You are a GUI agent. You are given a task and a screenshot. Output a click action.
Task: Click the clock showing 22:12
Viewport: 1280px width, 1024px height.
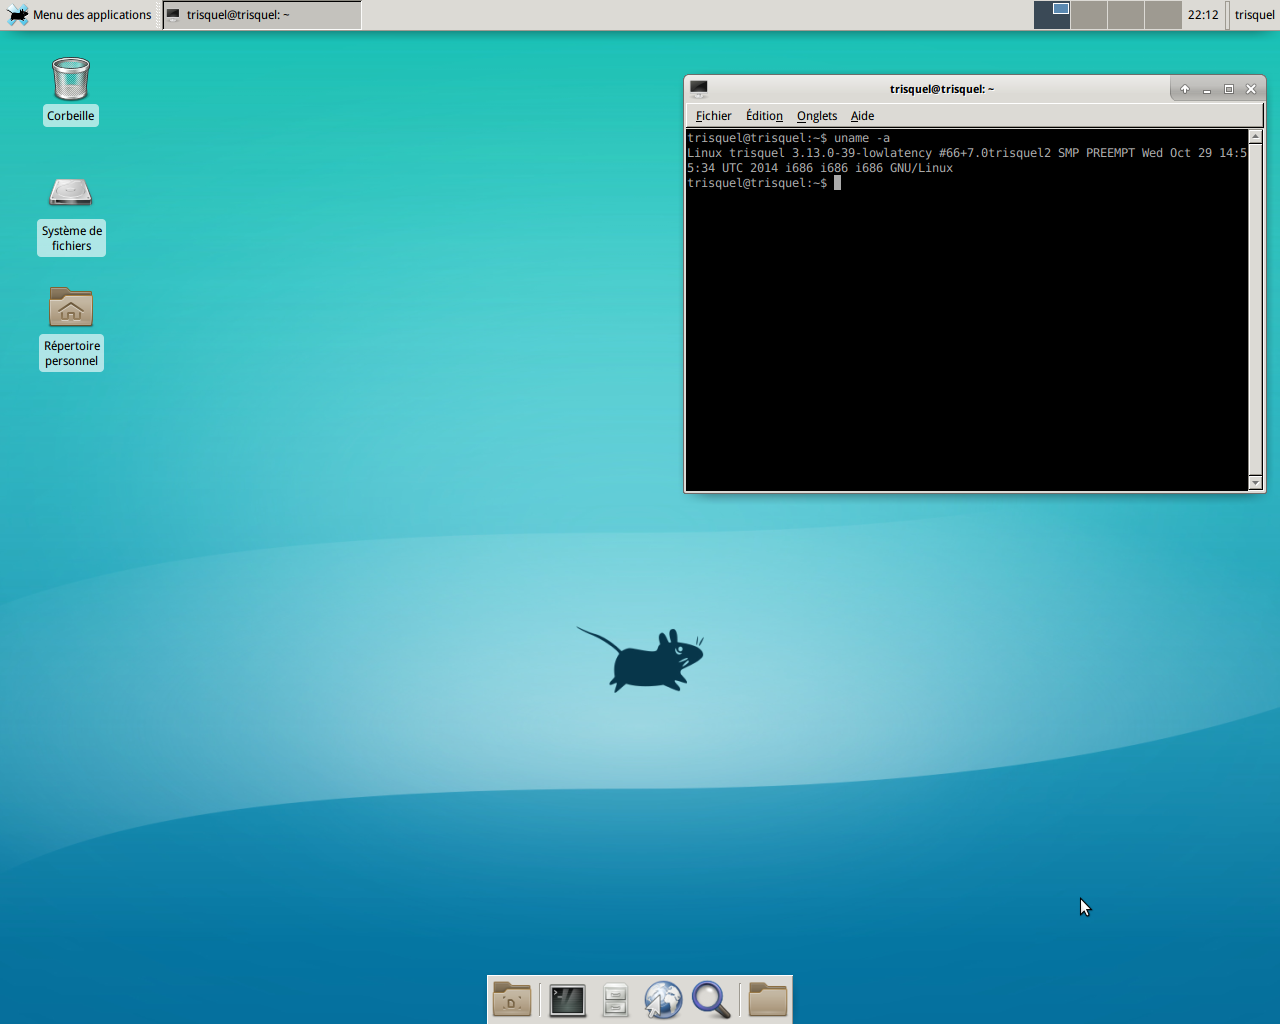[x=1203, y=15]
